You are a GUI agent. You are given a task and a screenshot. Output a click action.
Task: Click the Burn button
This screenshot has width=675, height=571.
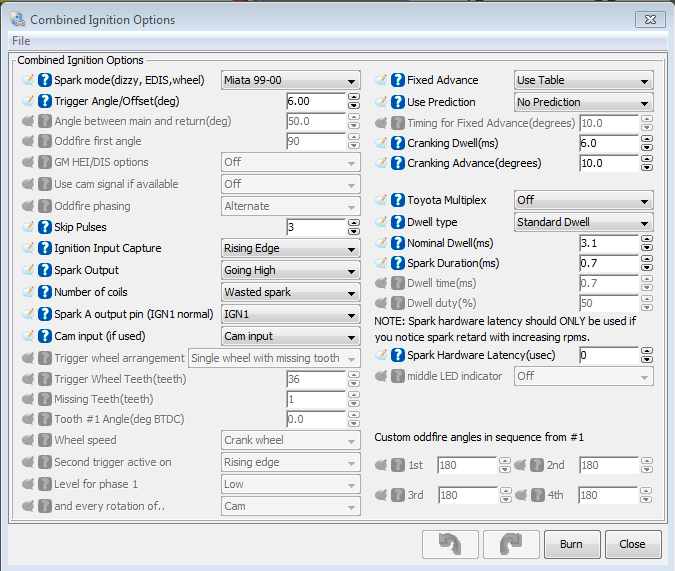[571, 545]
